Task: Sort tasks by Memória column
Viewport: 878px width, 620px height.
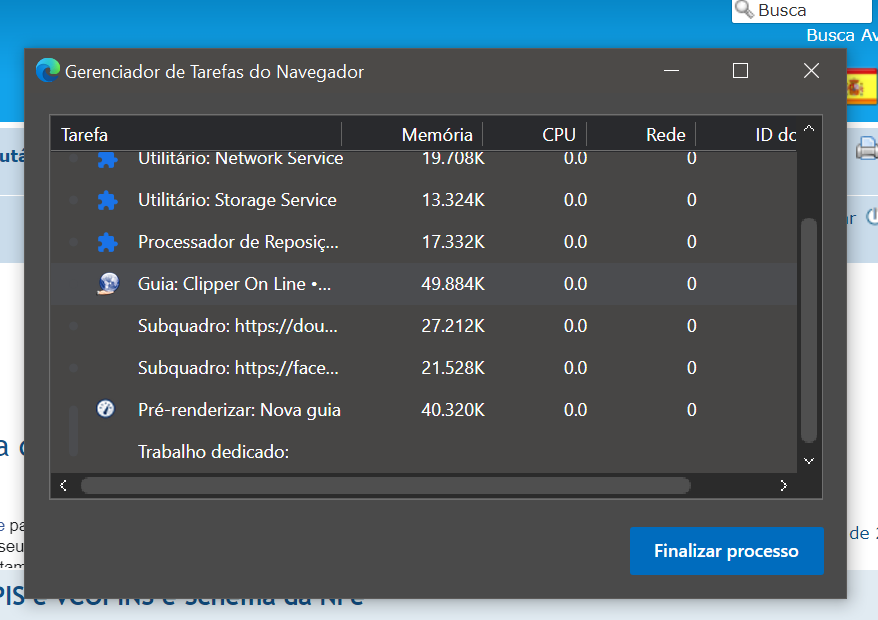Action: [x=436, y=135]
